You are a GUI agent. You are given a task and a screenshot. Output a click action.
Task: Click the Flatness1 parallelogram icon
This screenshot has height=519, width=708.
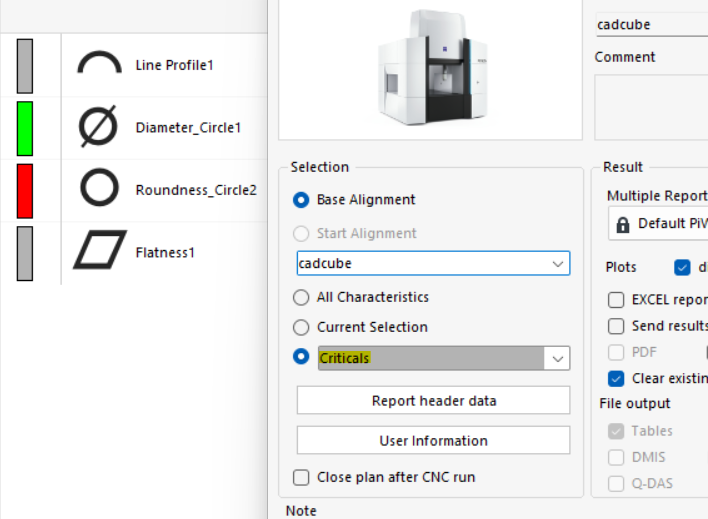pyautogui.click(x=99, y=251)
